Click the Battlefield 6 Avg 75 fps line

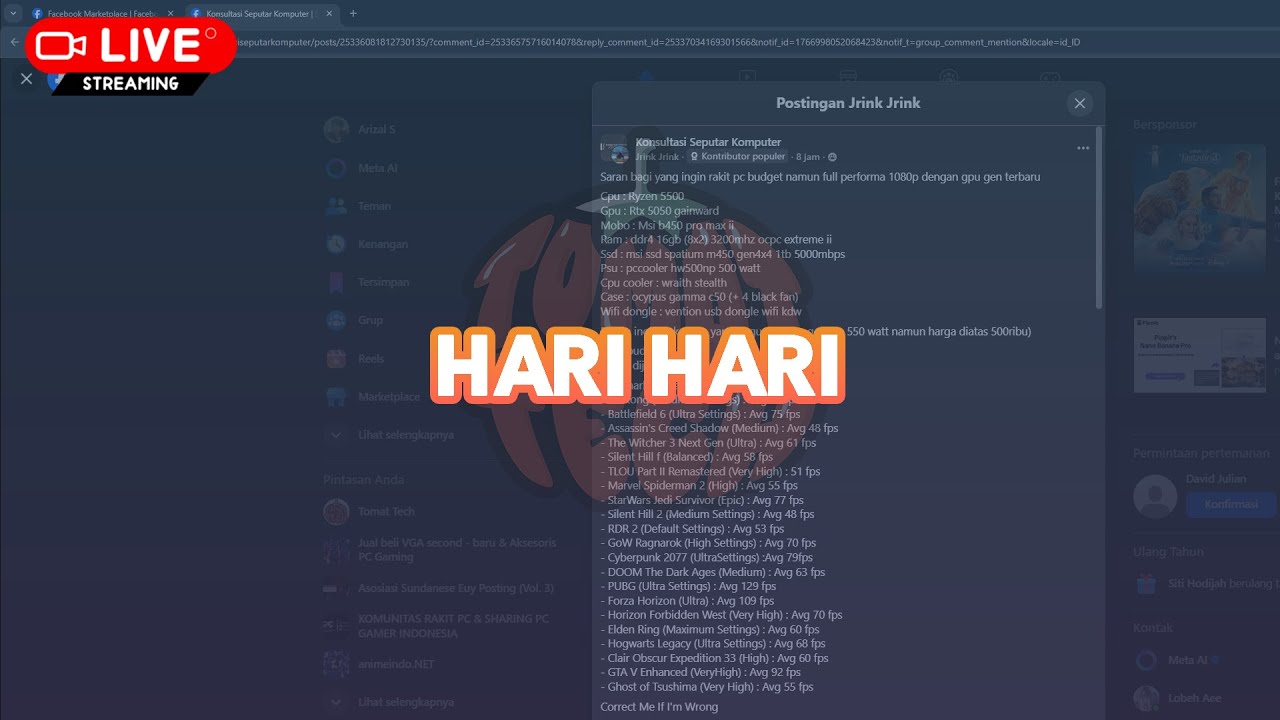point(701,414)
